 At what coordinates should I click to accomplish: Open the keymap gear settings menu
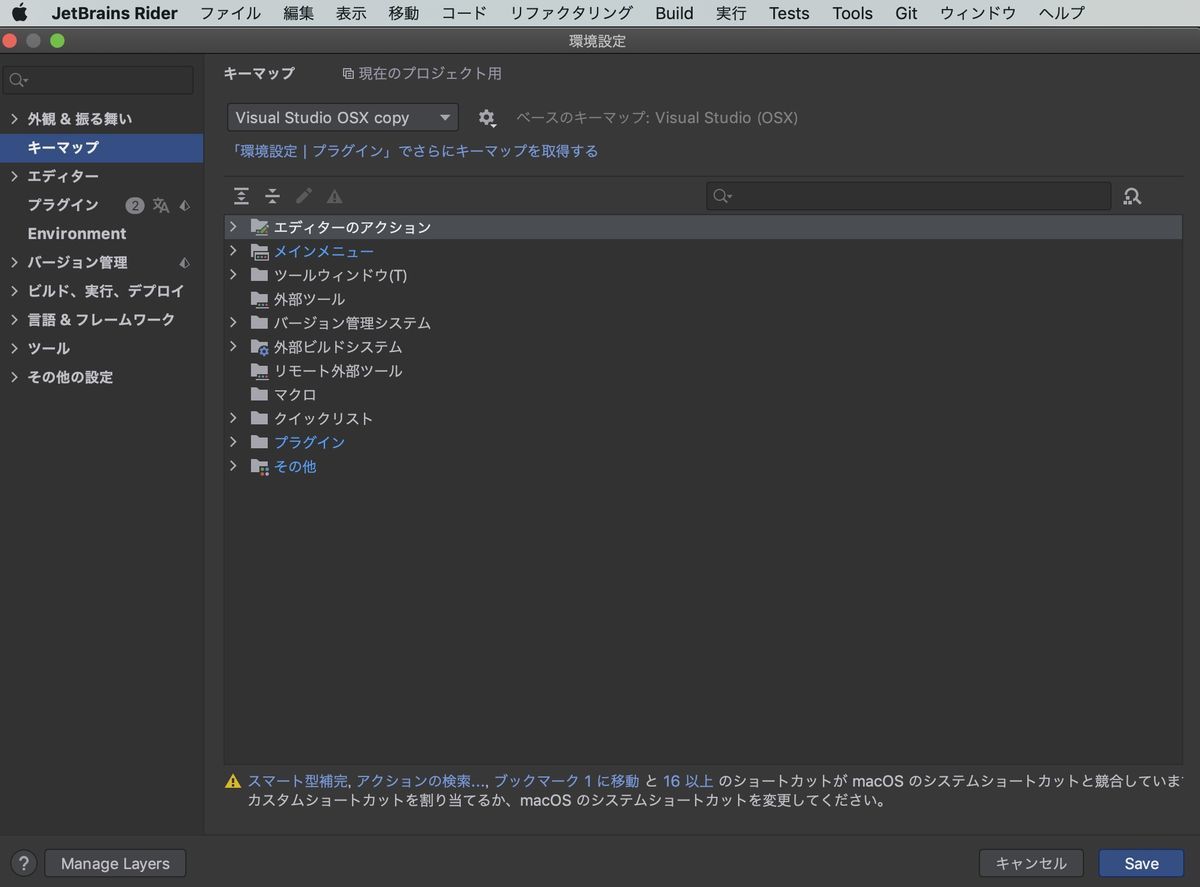click(487, 117)
